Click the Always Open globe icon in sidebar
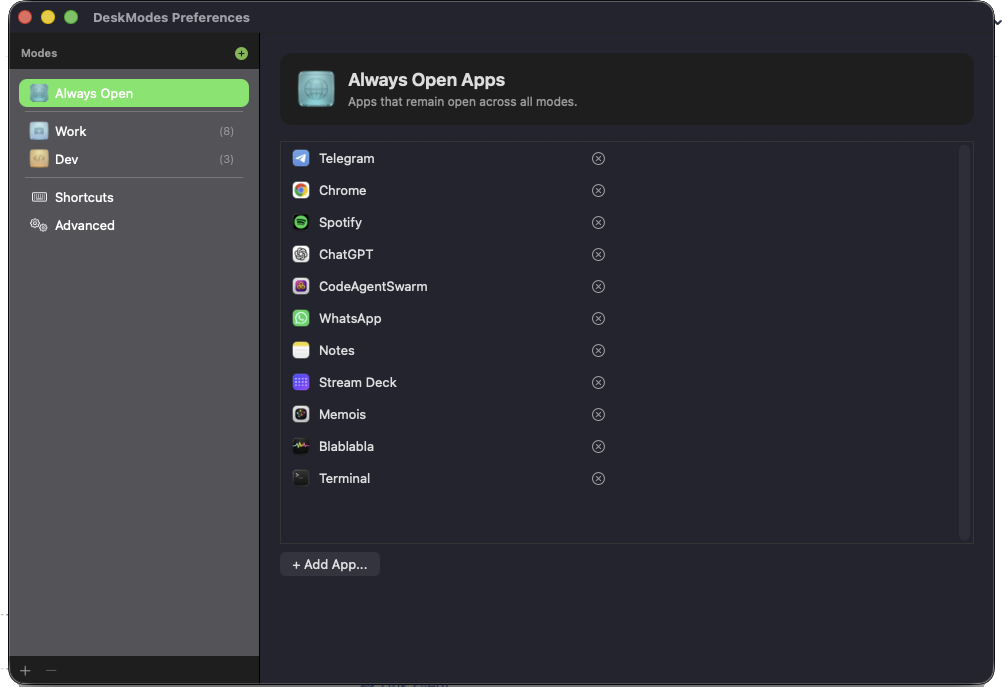The width and height of the screenshot is (1002, 687). 39,93
